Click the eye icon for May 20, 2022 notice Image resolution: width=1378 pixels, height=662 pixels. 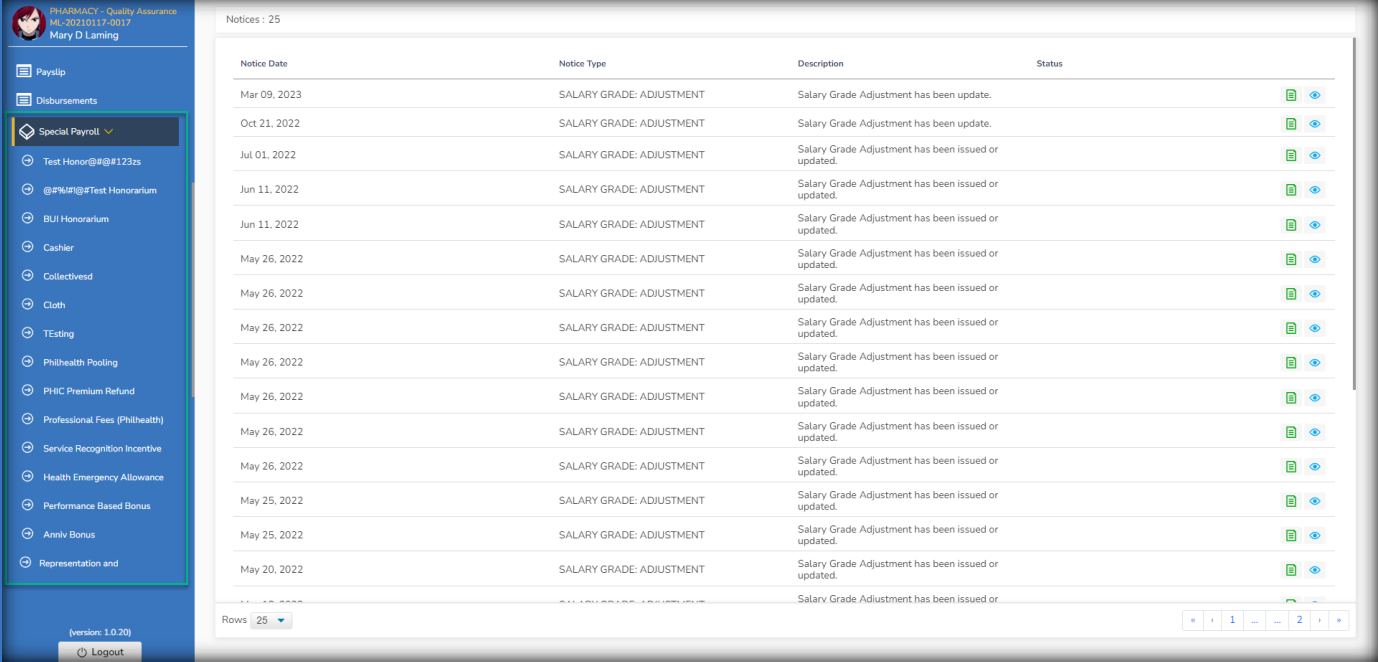[1315, 570]
